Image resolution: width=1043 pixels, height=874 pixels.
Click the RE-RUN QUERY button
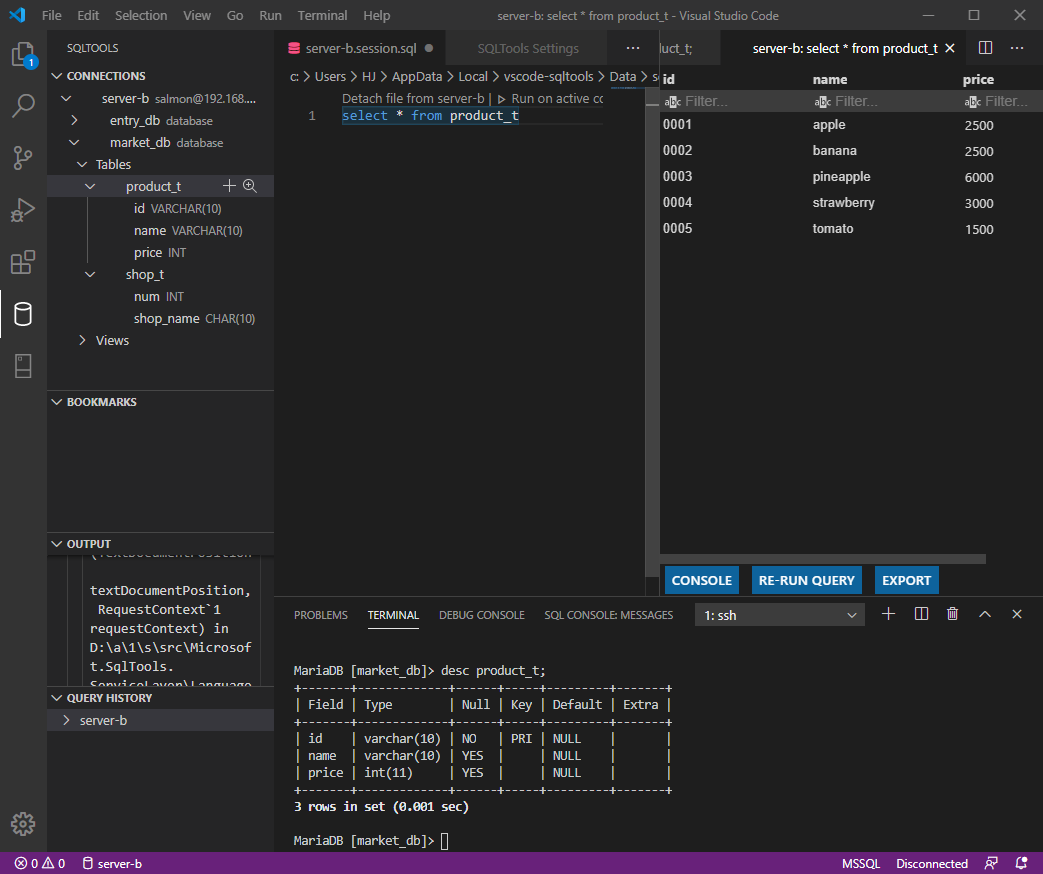[806, 580]
